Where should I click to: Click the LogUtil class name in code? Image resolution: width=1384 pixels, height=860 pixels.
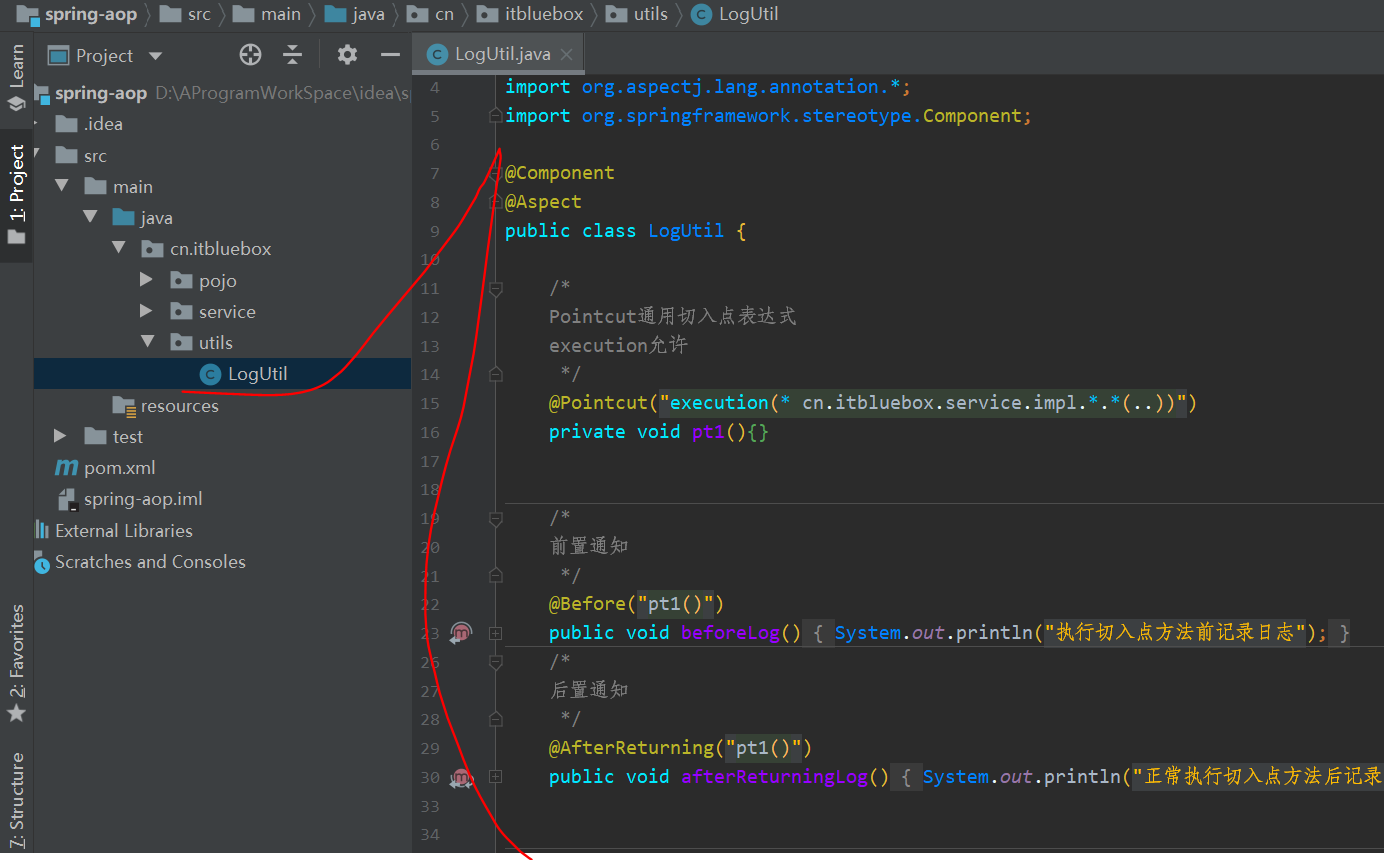pyautogui.click(x=686, y=231)
